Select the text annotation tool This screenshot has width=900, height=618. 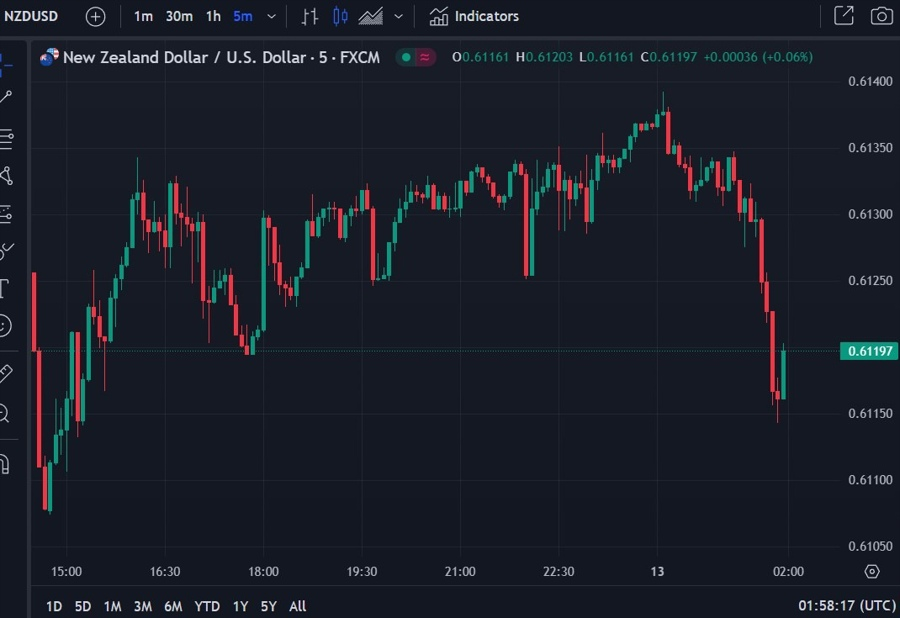coord(5,289)
